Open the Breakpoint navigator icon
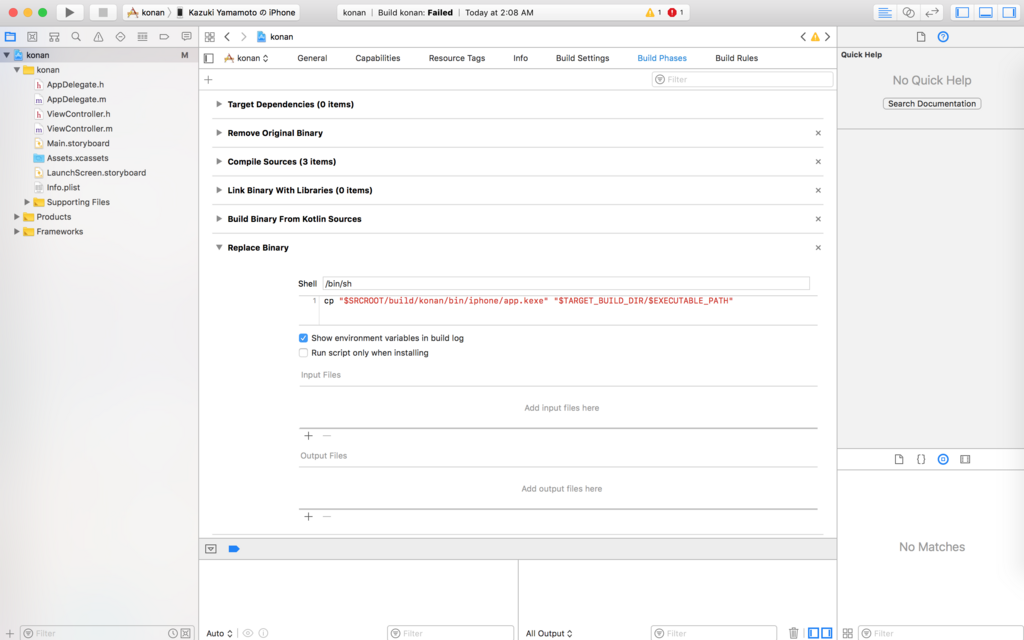The height and width of the screenshot is (640, 1024). point(164,37)
